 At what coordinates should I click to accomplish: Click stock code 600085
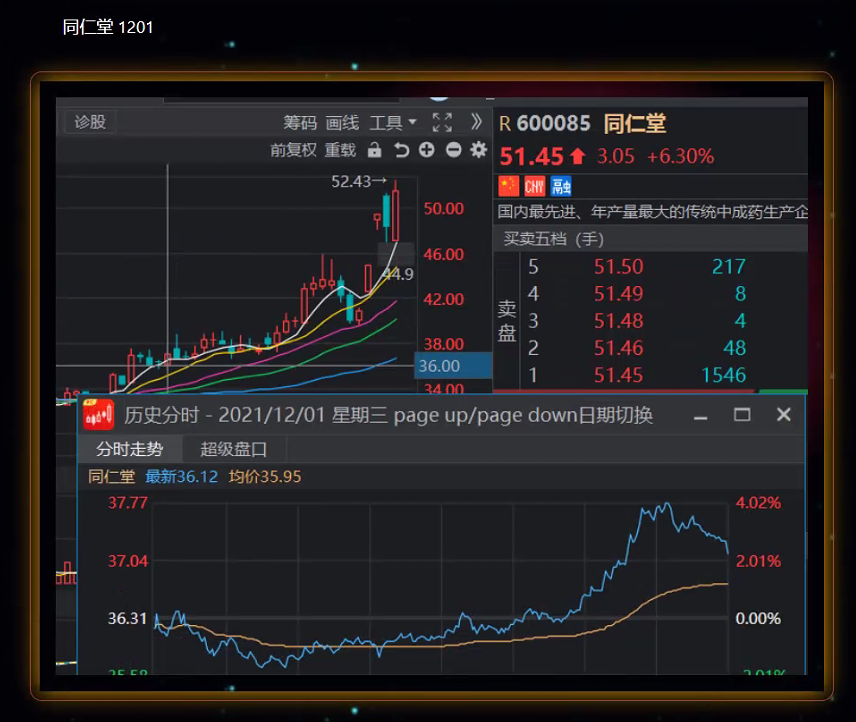click(554, 123)
